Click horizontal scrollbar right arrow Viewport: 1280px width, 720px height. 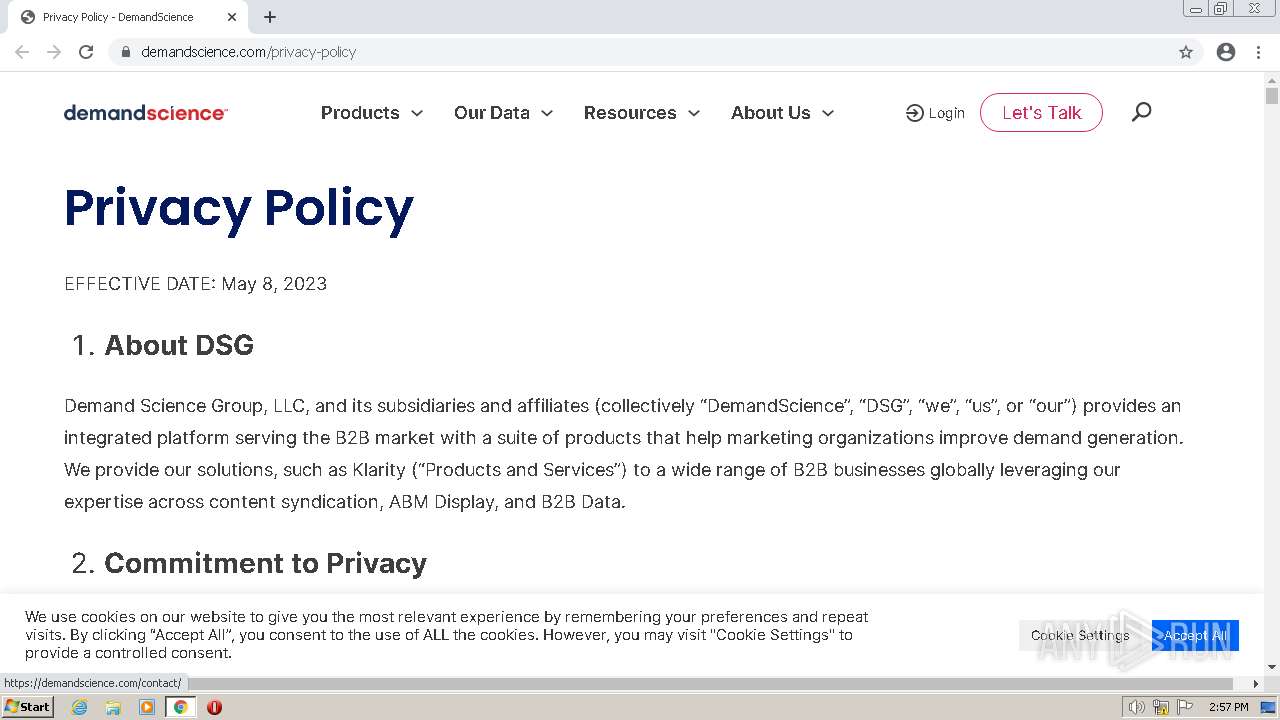pyautogui.click(x=1257, y=684)
